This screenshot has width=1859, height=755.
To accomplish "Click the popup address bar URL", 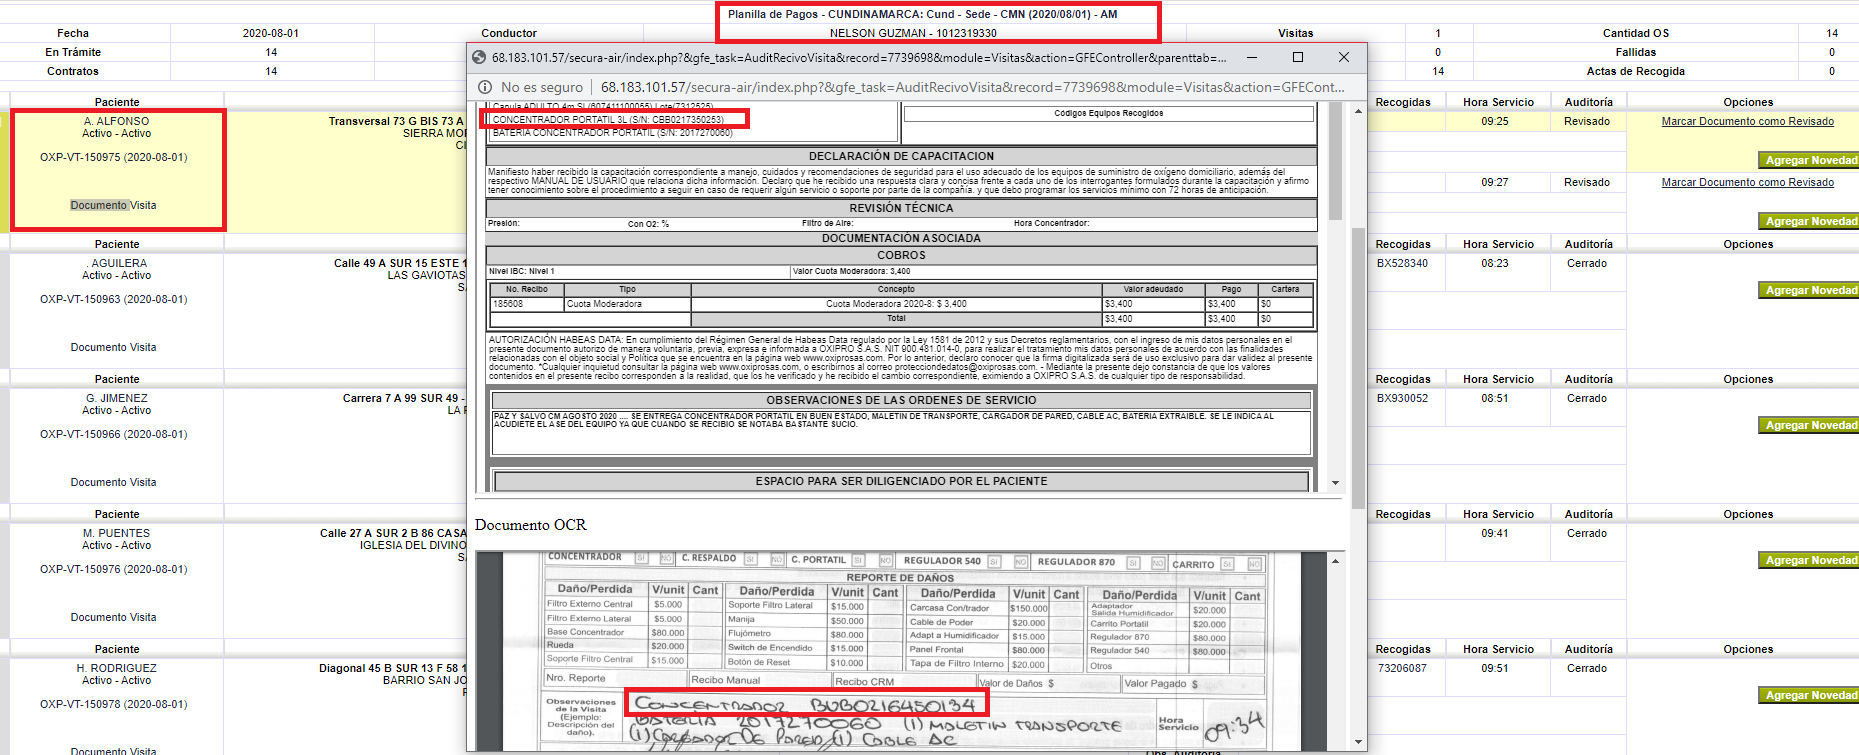I will [972, 87].
